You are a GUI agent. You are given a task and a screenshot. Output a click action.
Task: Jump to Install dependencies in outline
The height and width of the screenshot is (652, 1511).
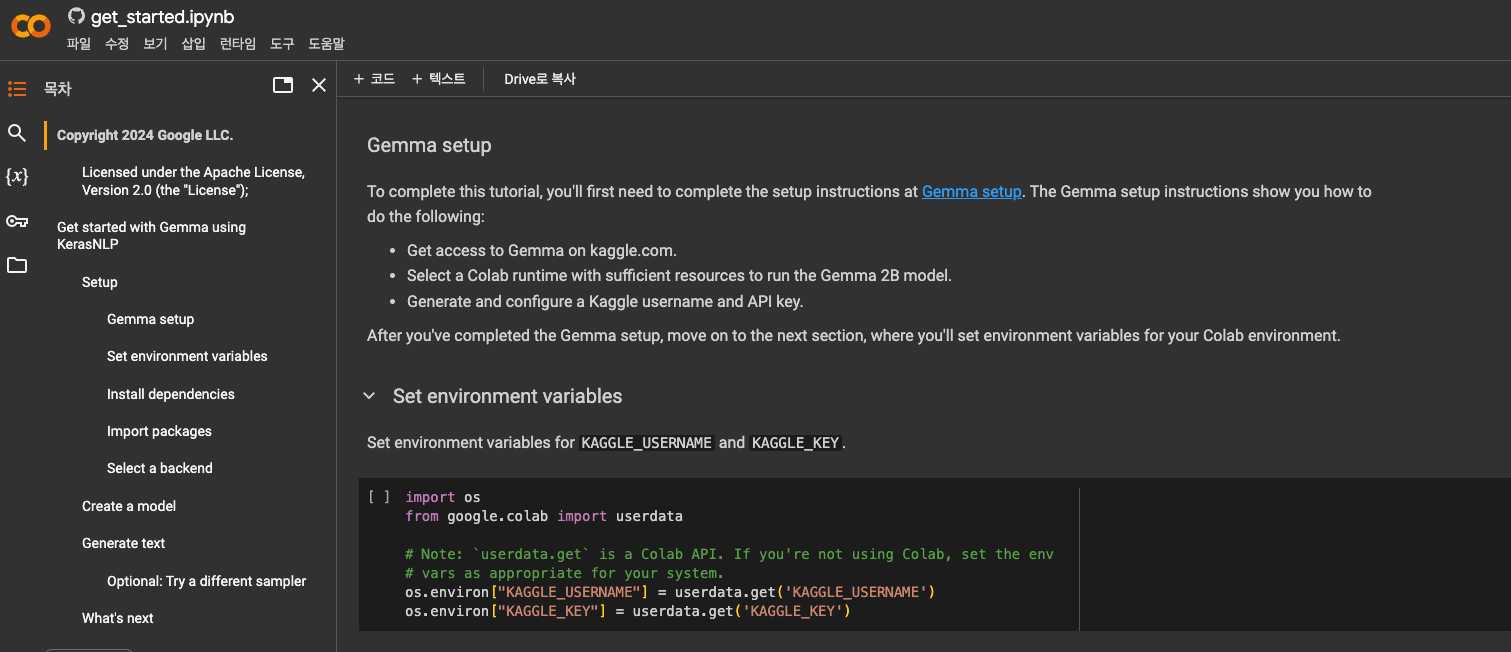(x=171, y=394)
